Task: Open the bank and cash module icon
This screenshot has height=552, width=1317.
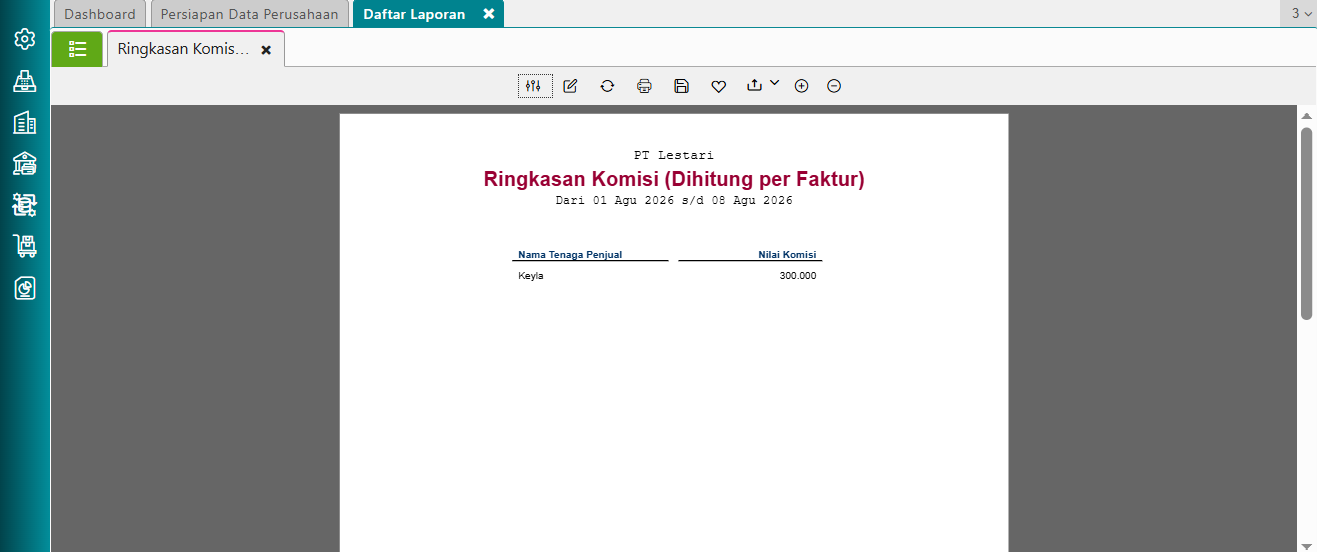Action: coord(25,164)
